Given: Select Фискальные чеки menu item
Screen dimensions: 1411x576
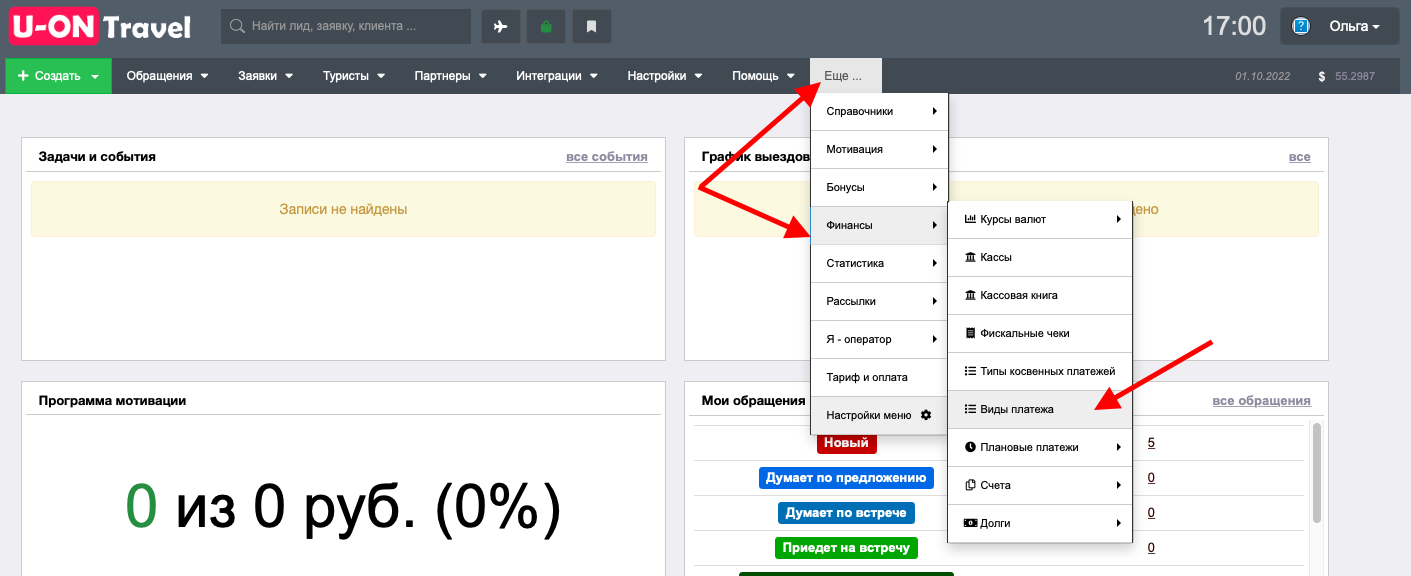Looking at the screenshot, I should pos(1040,333).
